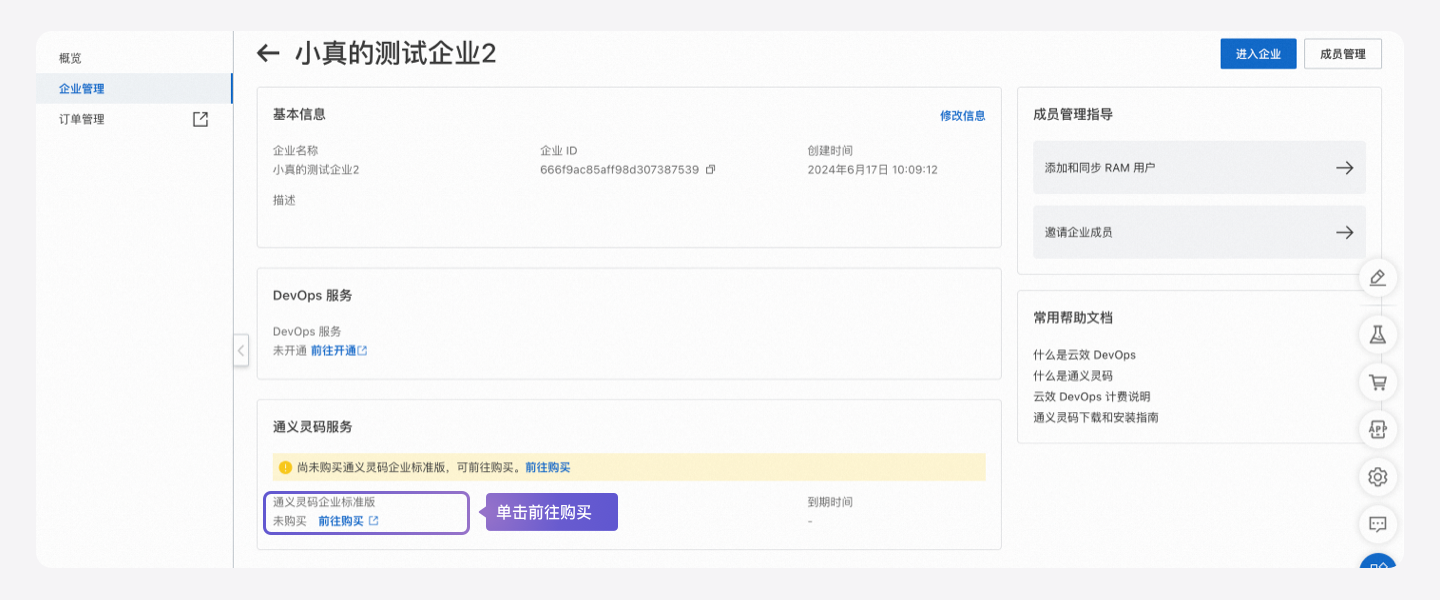1440x600 pixels.
Task: Open 订单管理 in the left sidebar
Action: [81, 119]
